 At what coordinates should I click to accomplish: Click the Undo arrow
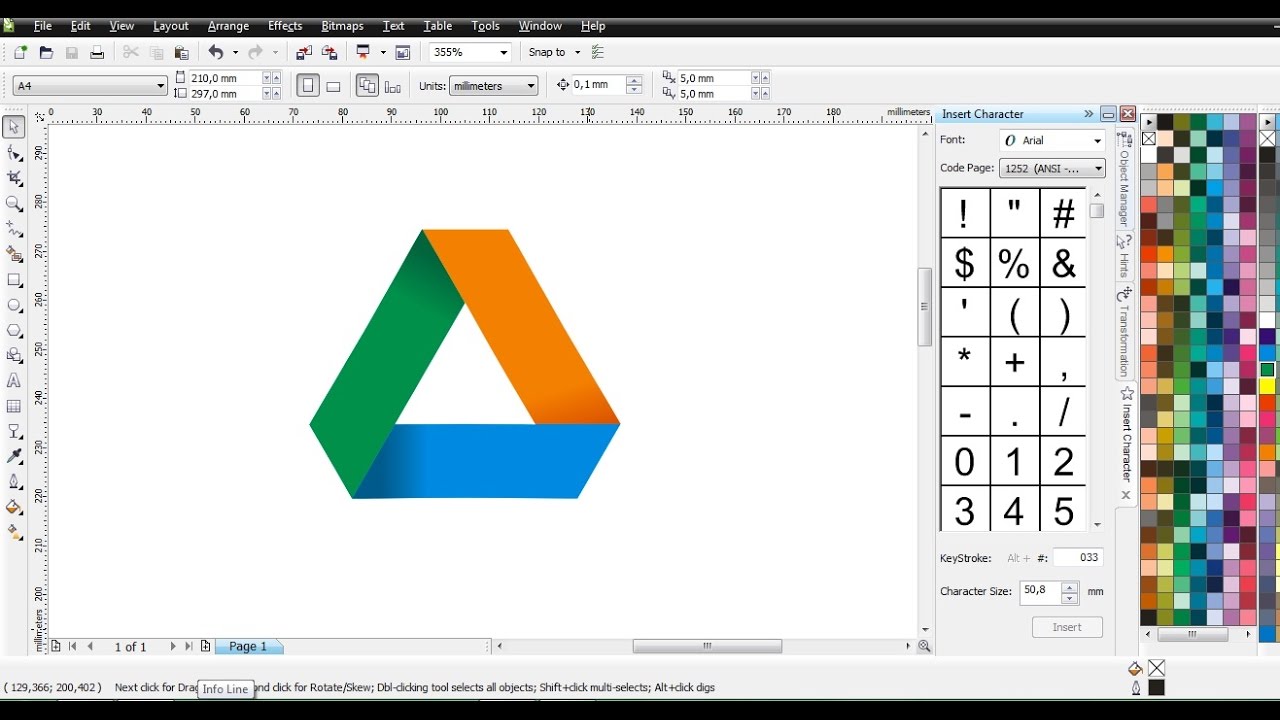215,52
